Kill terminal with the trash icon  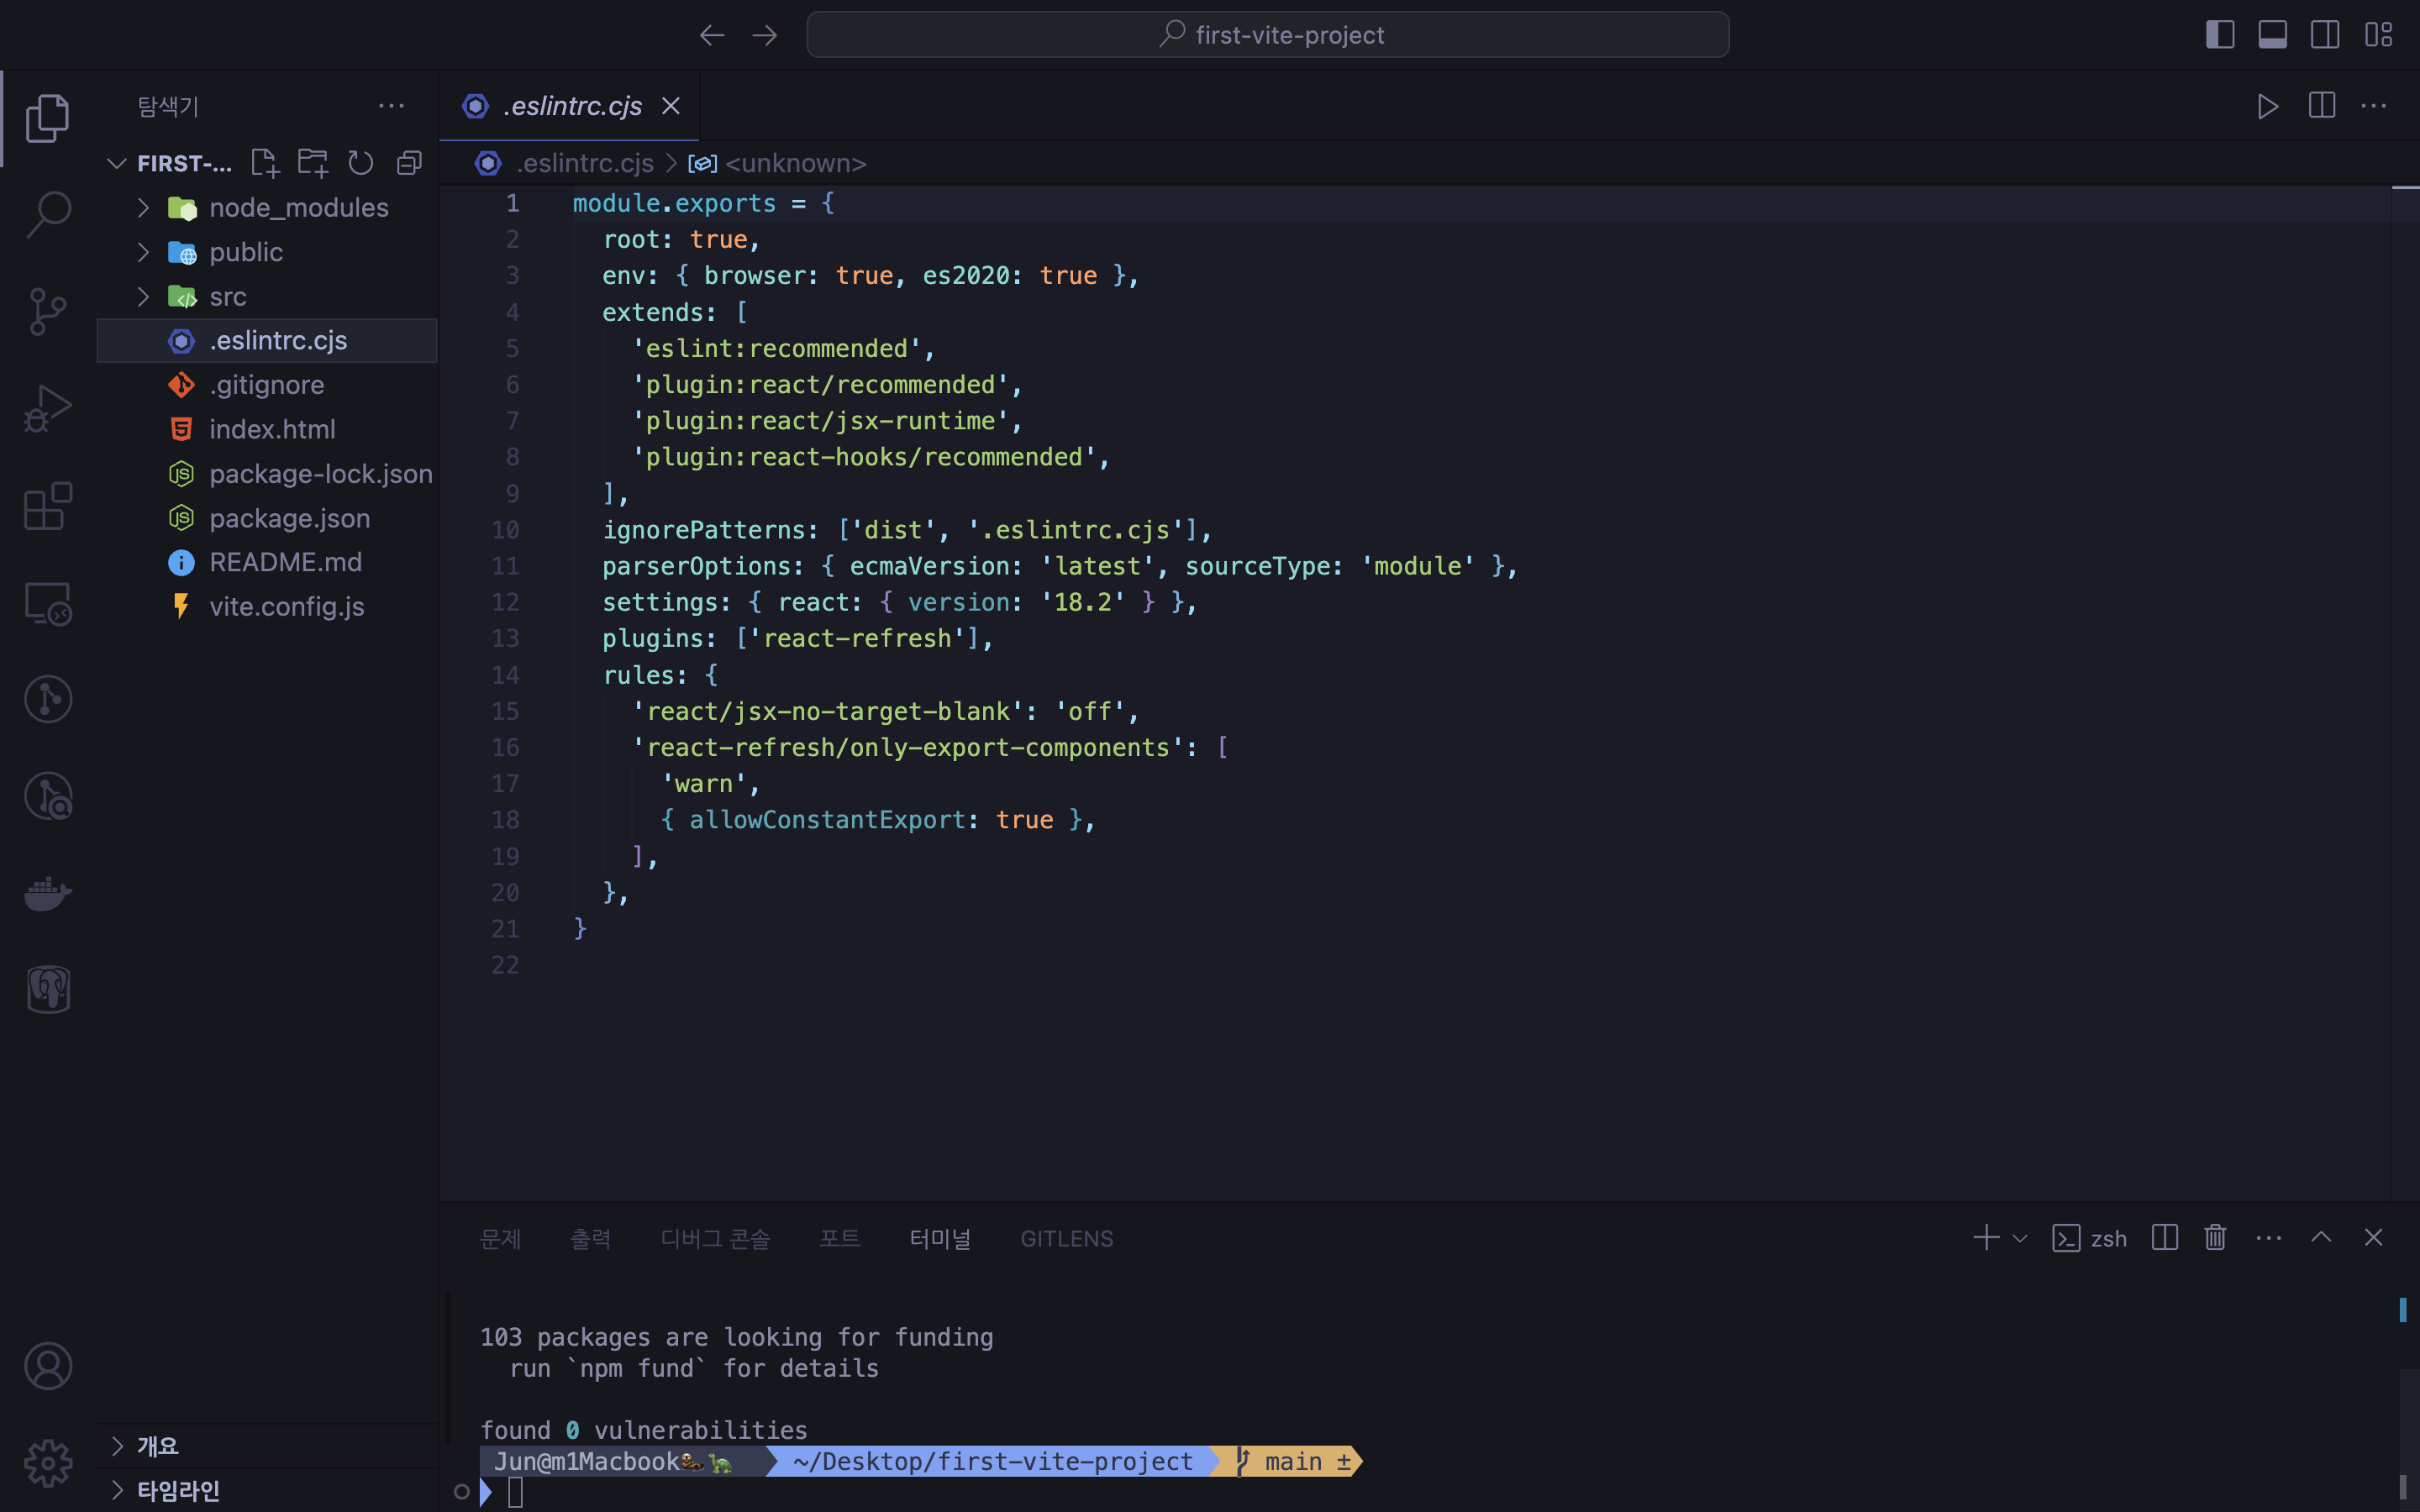tap(2215, 1238)
